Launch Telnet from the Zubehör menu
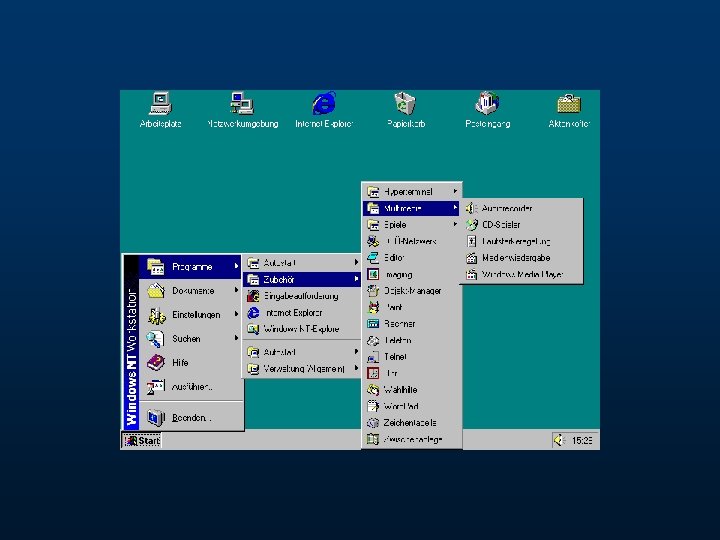 coord(411,357)
